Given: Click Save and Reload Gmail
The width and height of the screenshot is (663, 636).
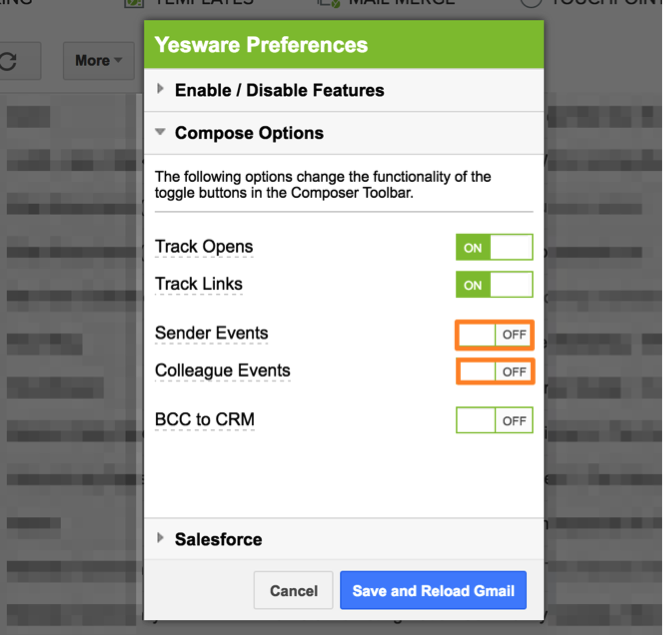Looking at the screenshot, I should click(x=433, y=590).
